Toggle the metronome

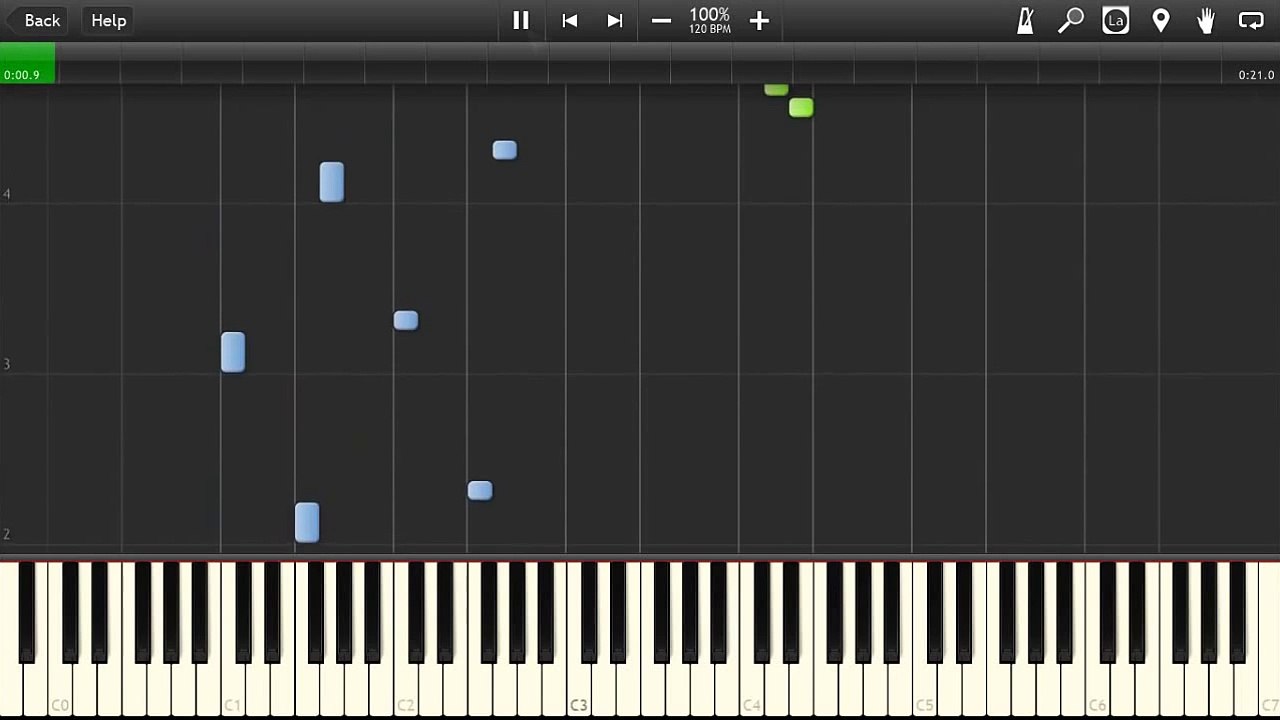[x=1025, y=20]
